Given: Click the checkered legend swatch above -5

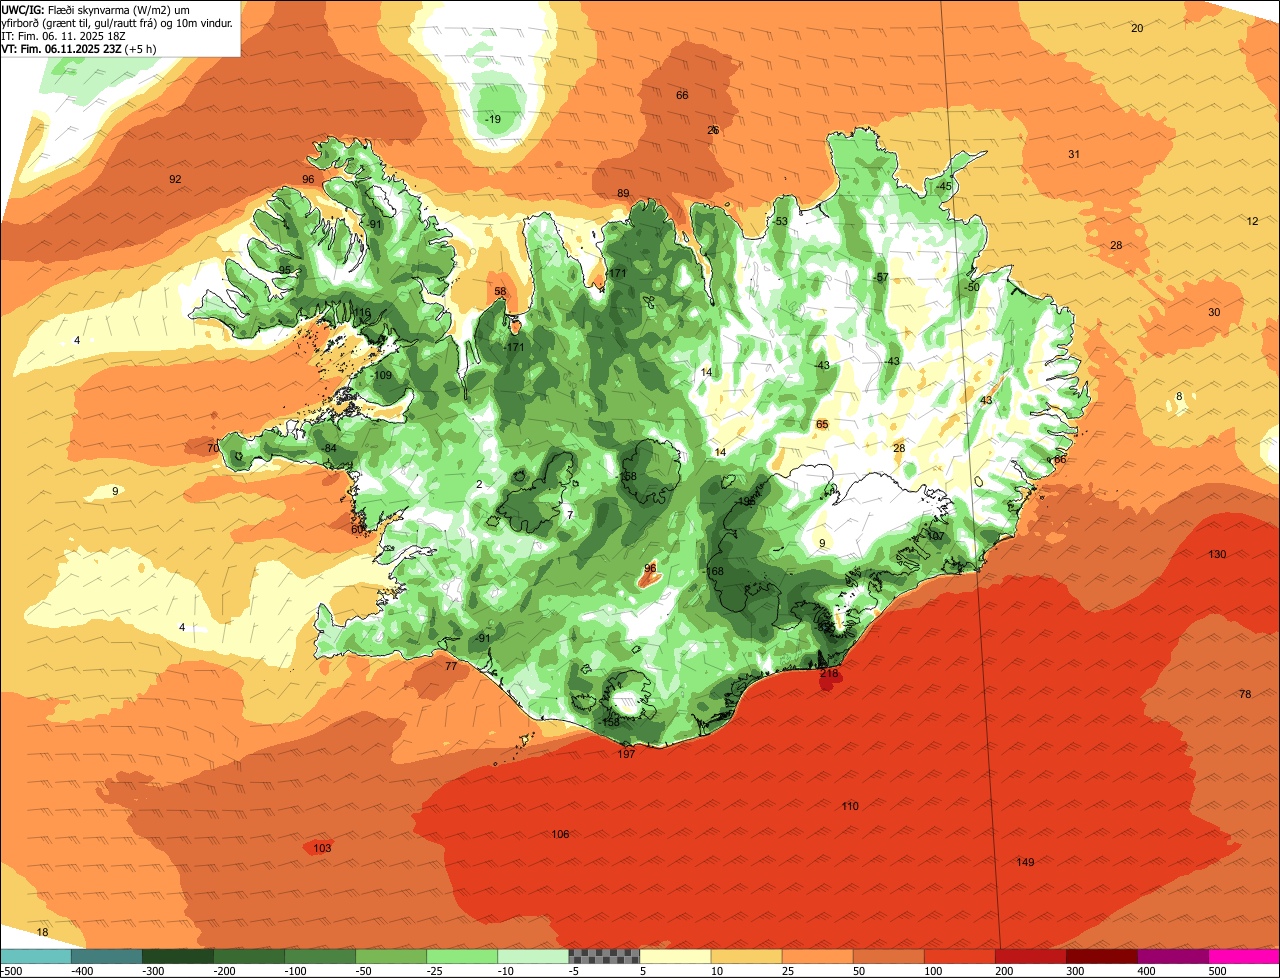Looking at the screenshot, I should click(604, 956).
